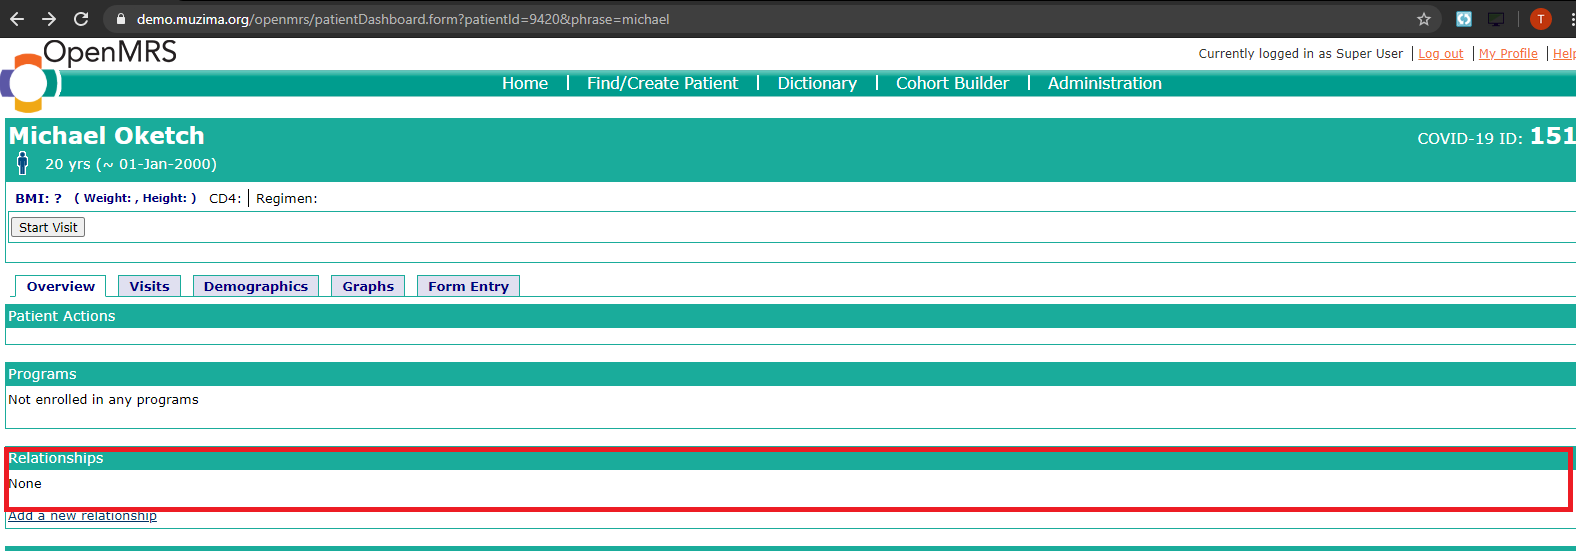Click Add a new relationship link
Image resolution: width=1576 pixels, height=551 pixels.
(82, 516)
